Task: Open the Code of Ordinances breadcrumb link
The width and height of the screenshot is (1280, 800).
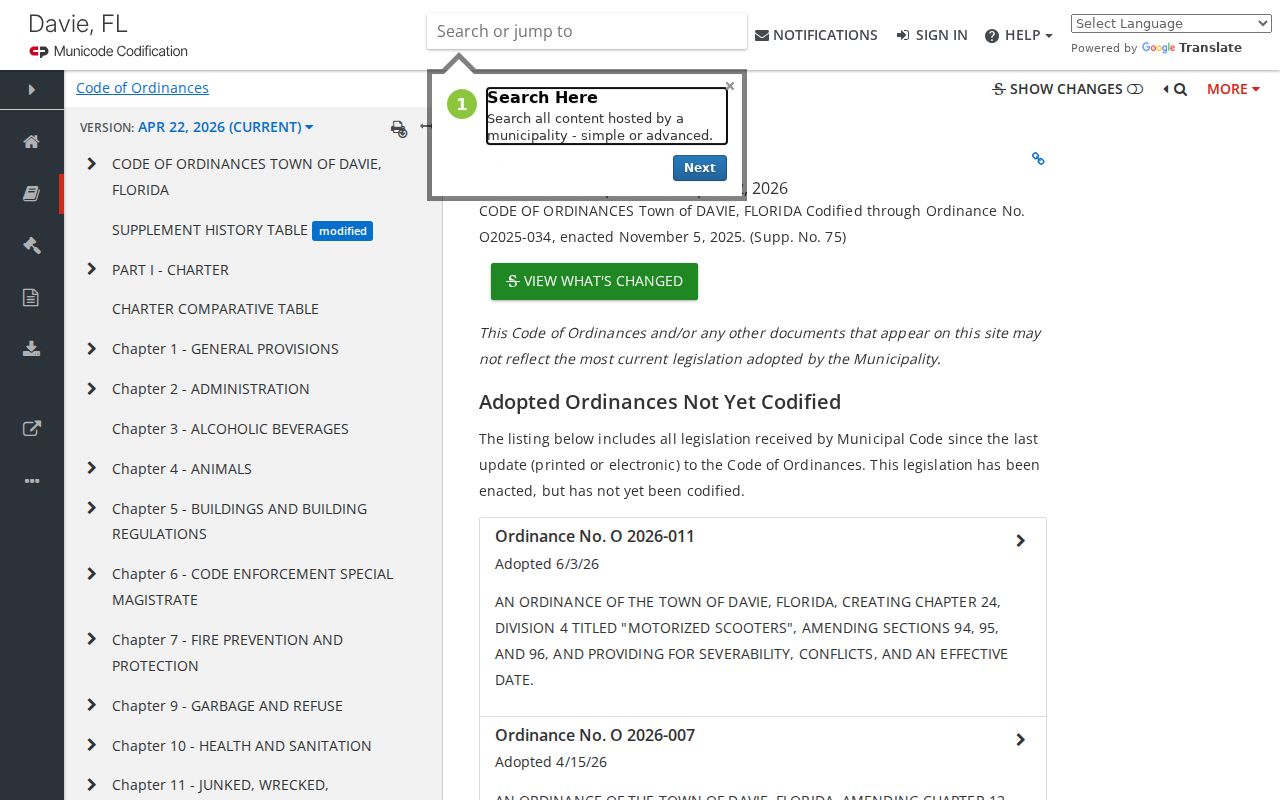Action: coord(142,88)
